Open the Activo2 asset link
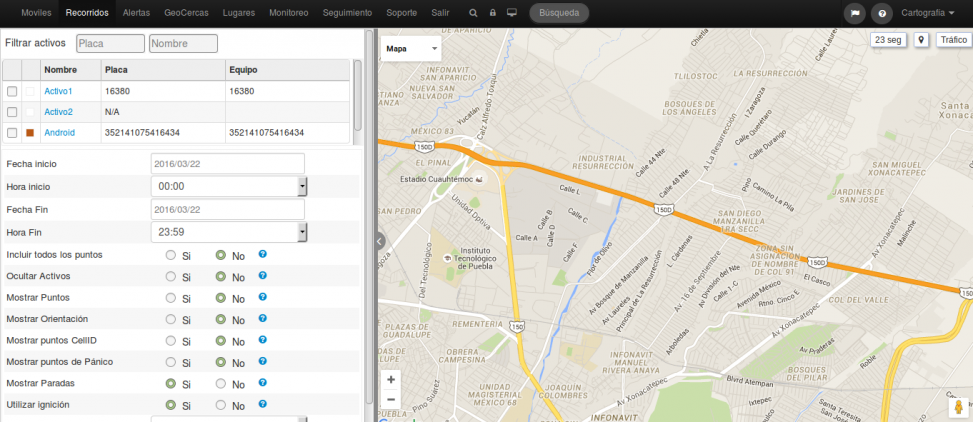The width and height of the screenshot is (973, 422). click(58, 112)
